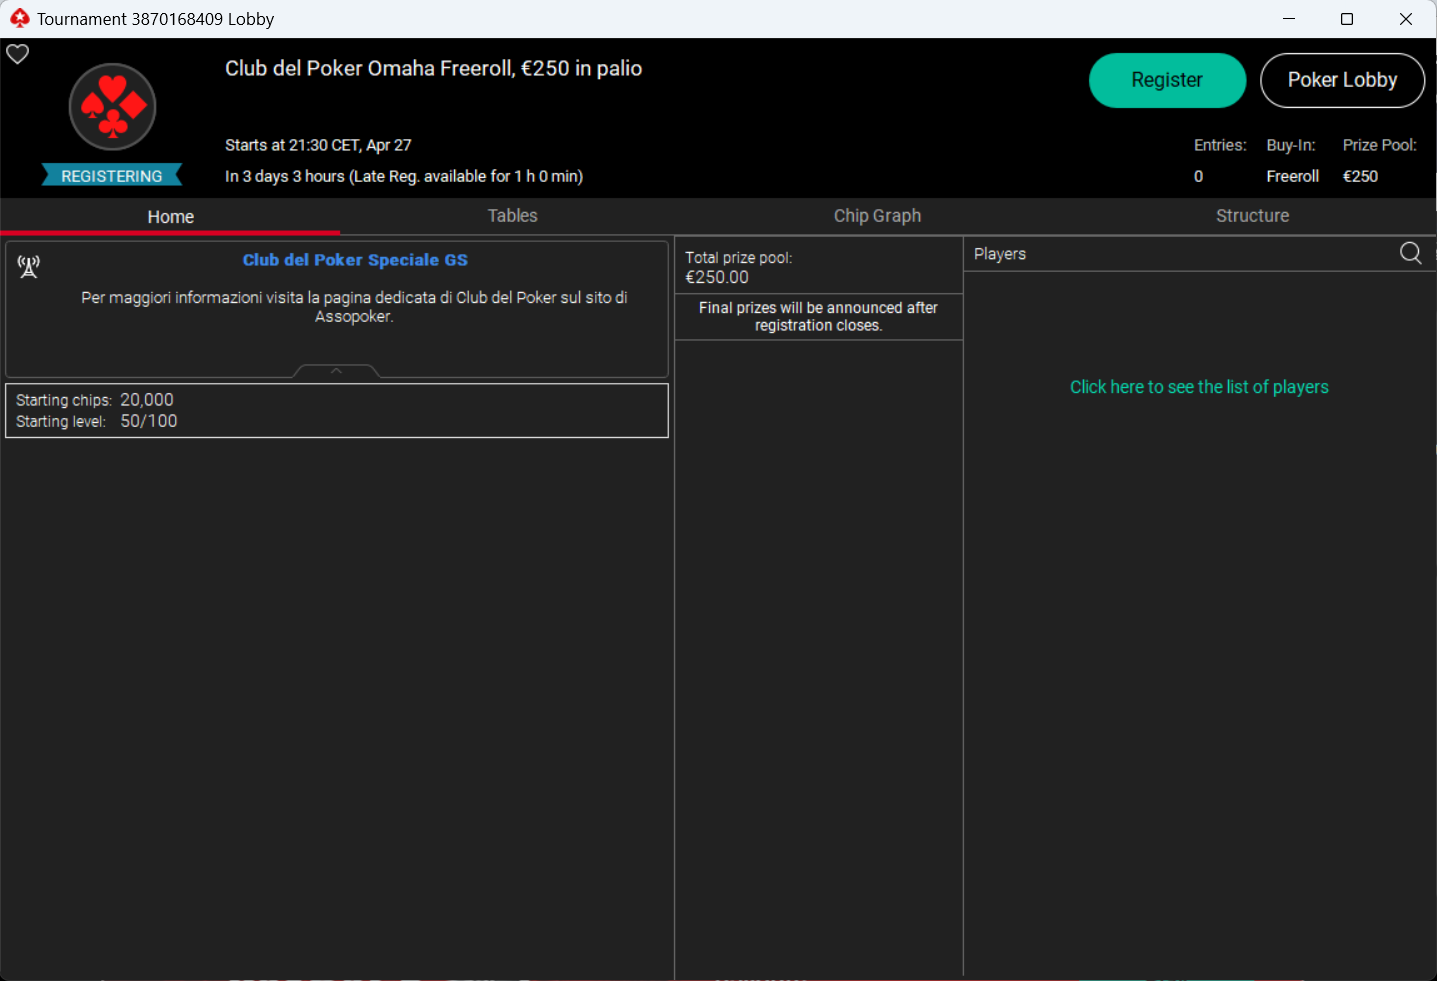Close the tournament lobby window
This screenshot has width=1437, height=981.
(x=1406, y=18)
